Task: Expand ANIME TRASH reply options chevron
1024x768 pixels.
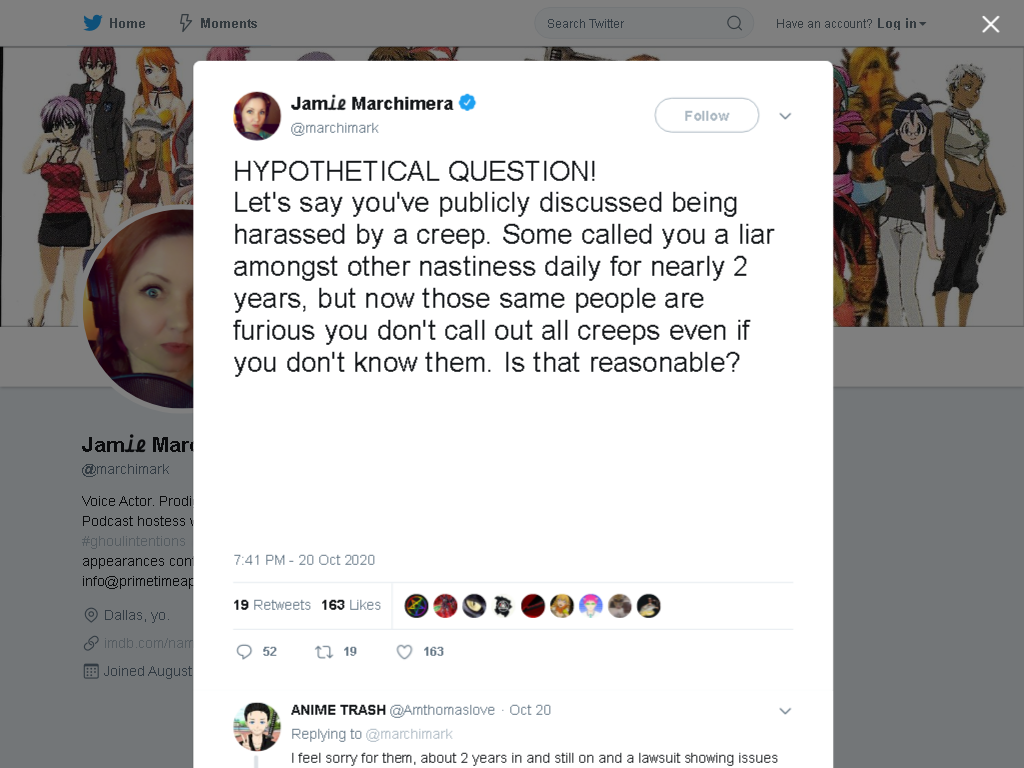Action: (x=785, y=711)
